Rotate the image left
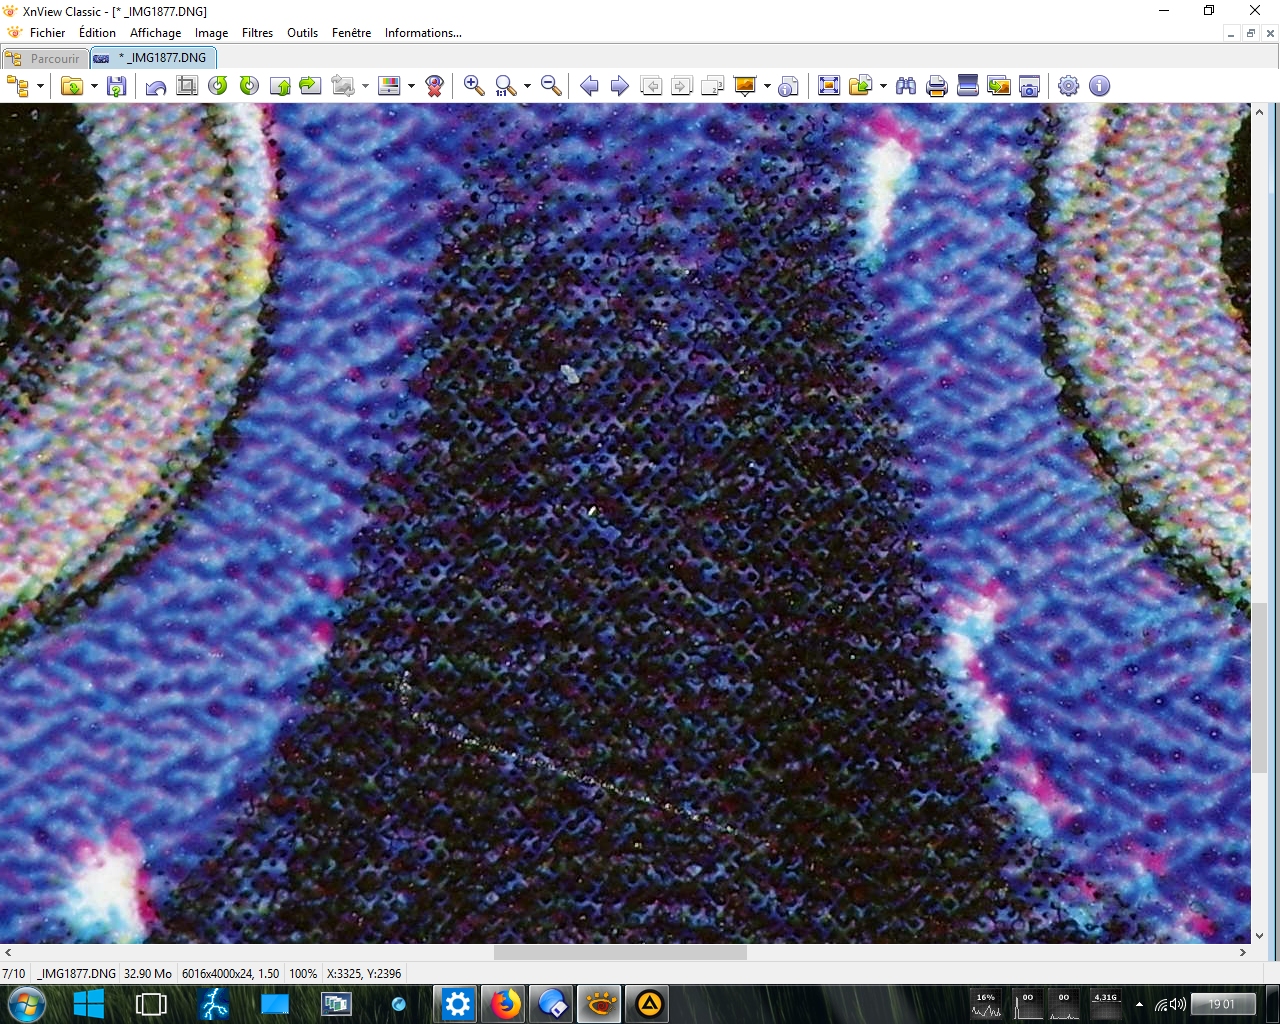This screenshot has width=1280, height=1024. click(x=218, y=86)
